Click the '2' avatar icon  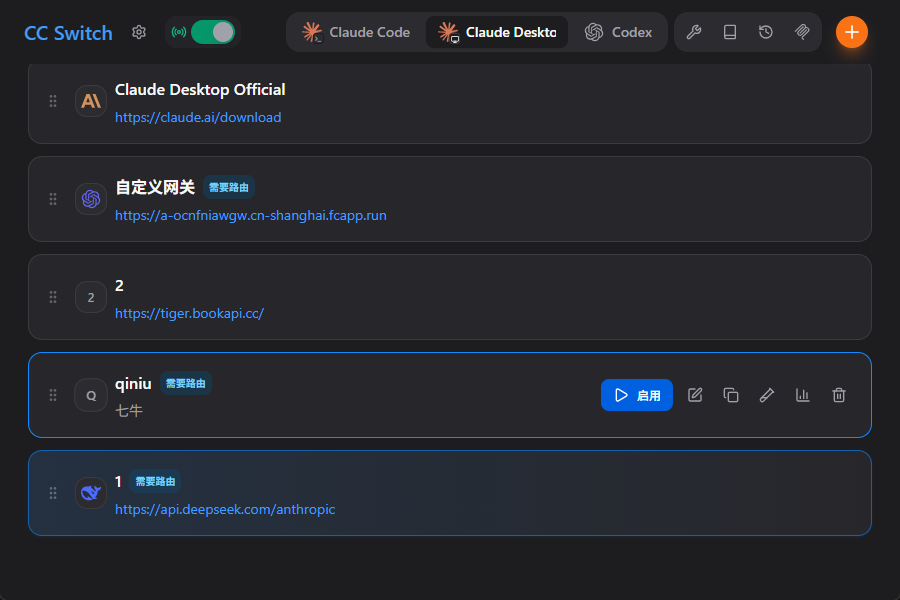pyautogui.click(x=91, y=297)
